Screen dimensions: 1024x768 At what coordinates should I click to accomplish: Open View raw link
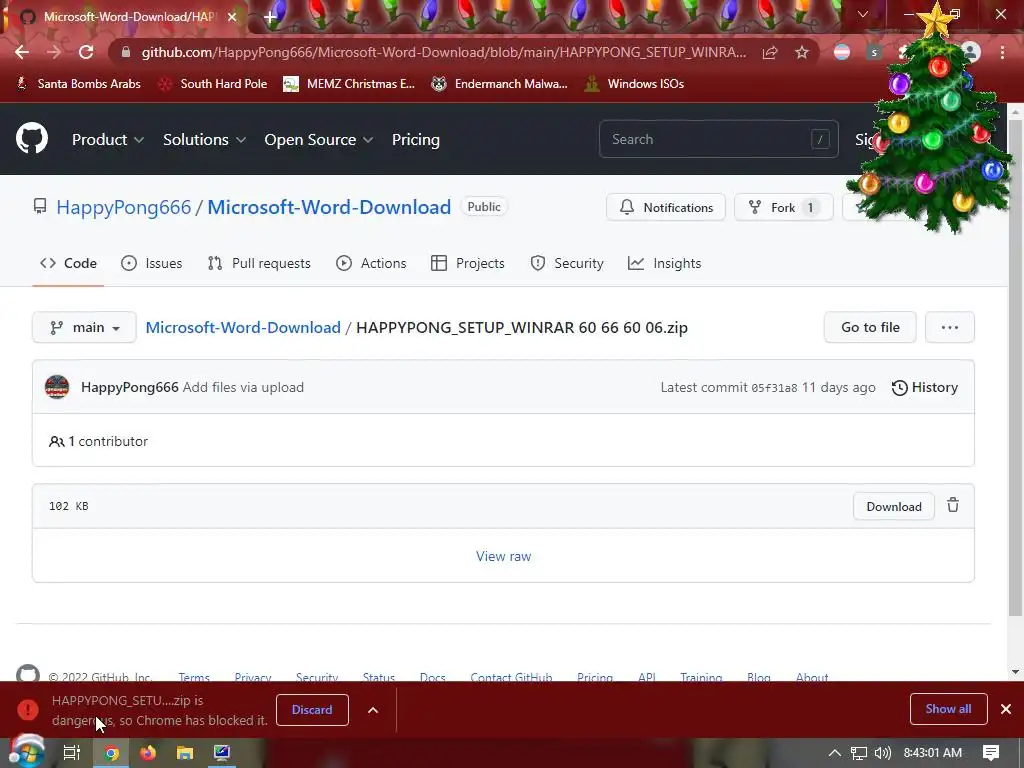click(x=503, y=556)
